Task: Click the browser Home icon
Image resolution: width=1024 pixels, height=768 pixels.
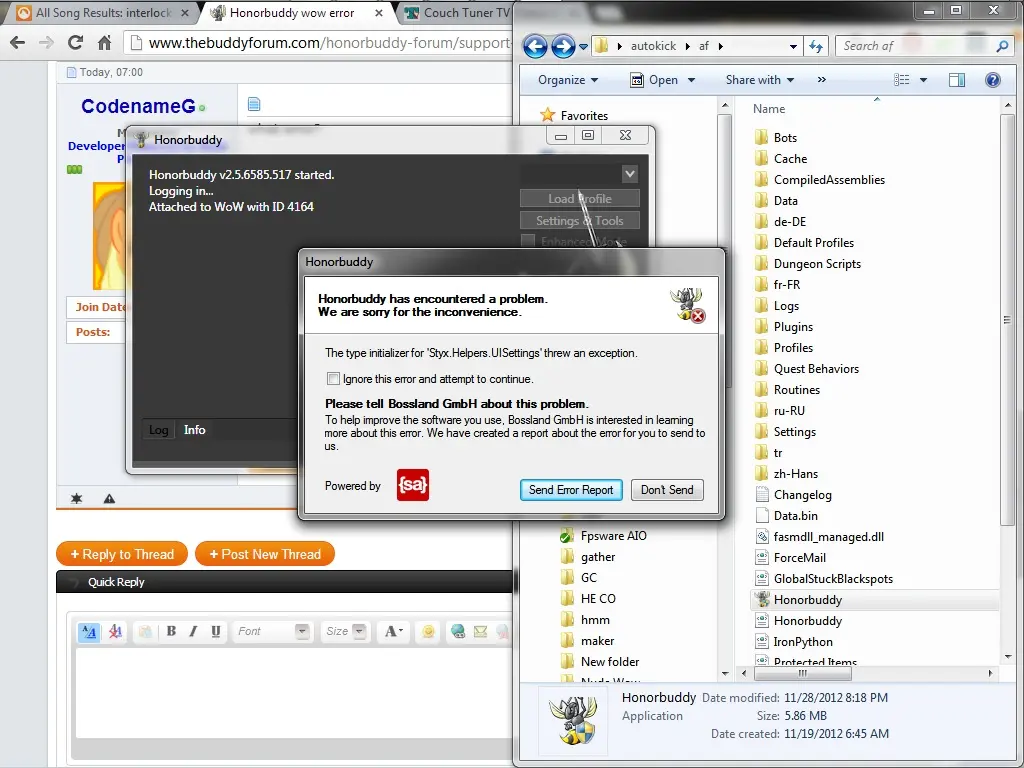Action: (104, 43)
